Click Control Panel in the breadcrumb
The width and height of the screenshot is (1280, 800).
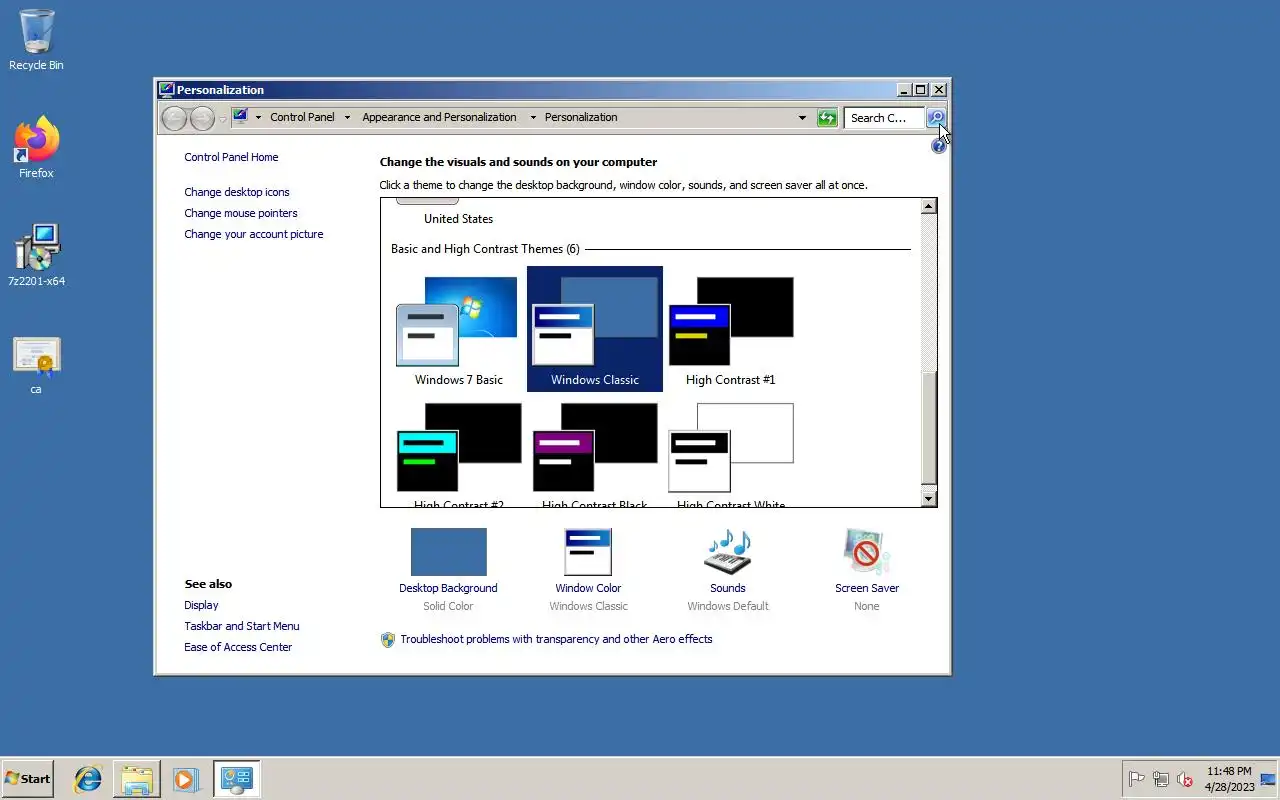pyautogui.click(x=302, y=117)
